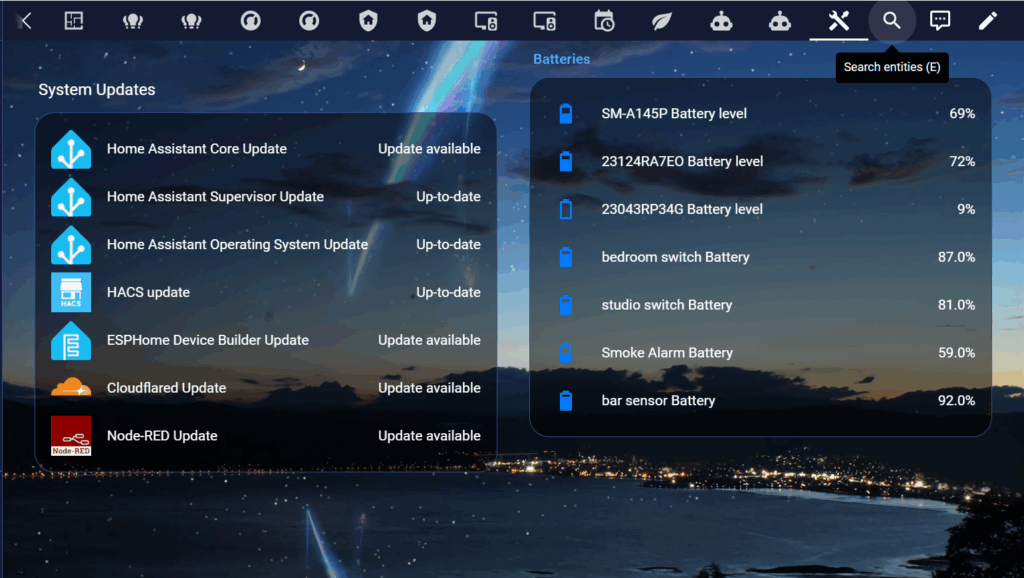Image resolution: width=1024 pixels, height=578 pixels.
Task: Click Cloudflared's Update available status
Action: [429, 388]
